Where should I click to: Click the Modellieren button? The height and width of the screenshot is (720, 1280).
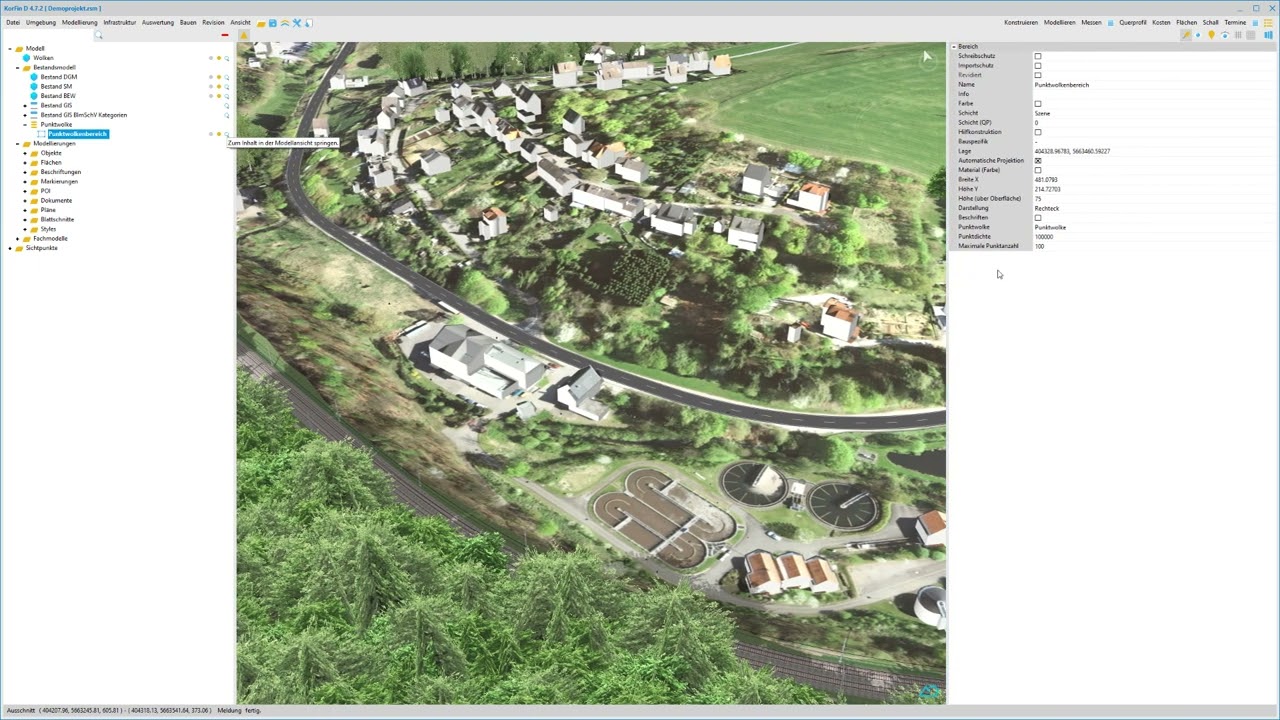(x=1060, y=22)
